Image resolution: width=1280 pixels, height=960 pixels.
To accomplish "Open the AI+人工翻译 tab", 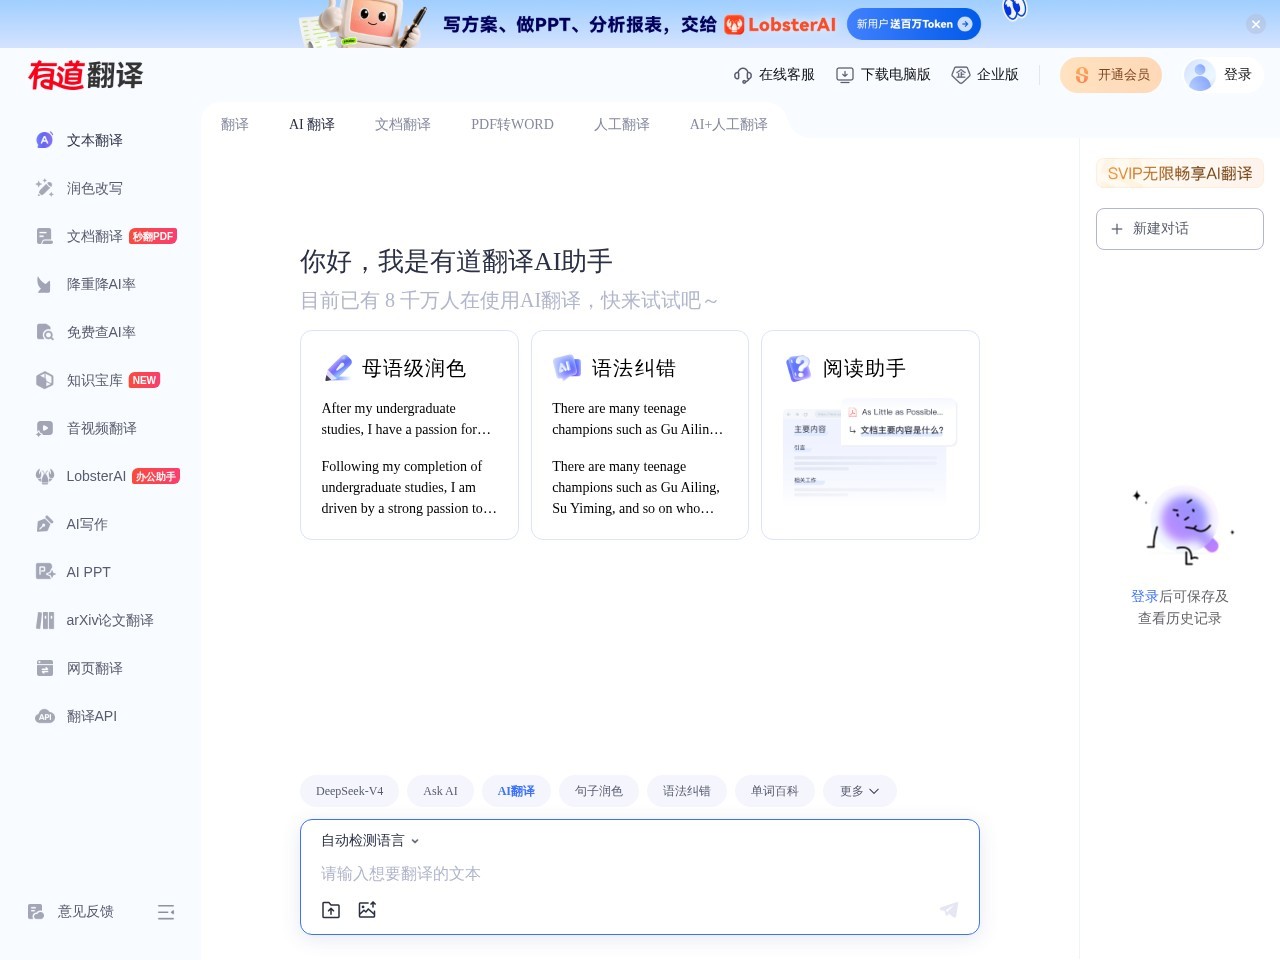I will (x=729, y=124).
